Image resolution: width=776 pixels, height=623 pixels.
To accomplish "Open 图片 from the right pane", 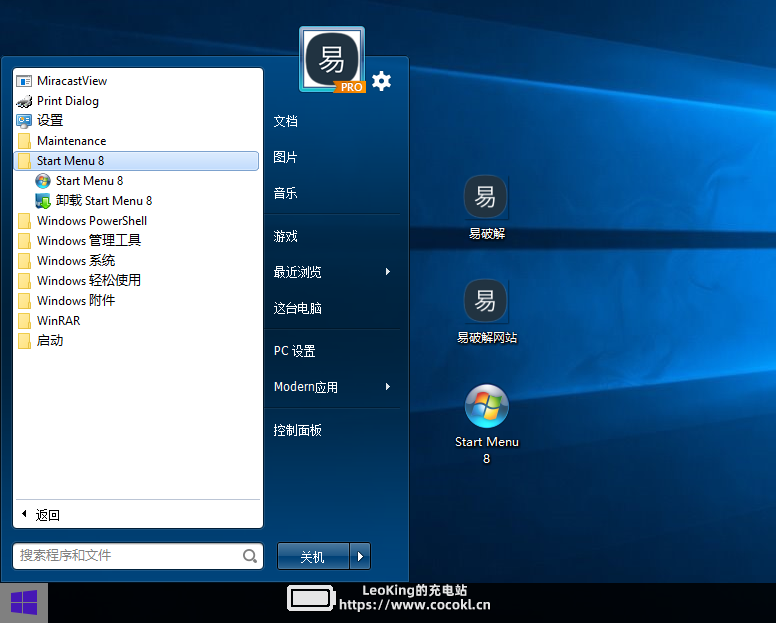I will pos(286,157).
